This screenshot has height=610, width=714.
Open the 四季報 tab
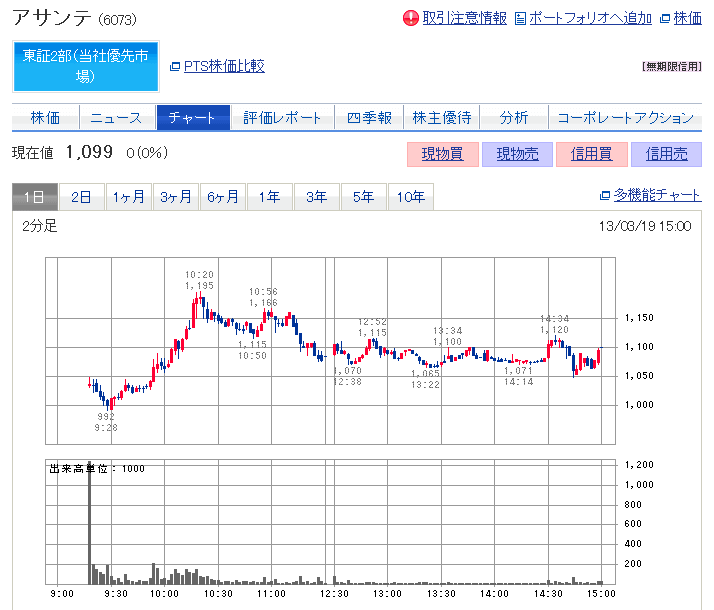[x=368, y=118]
